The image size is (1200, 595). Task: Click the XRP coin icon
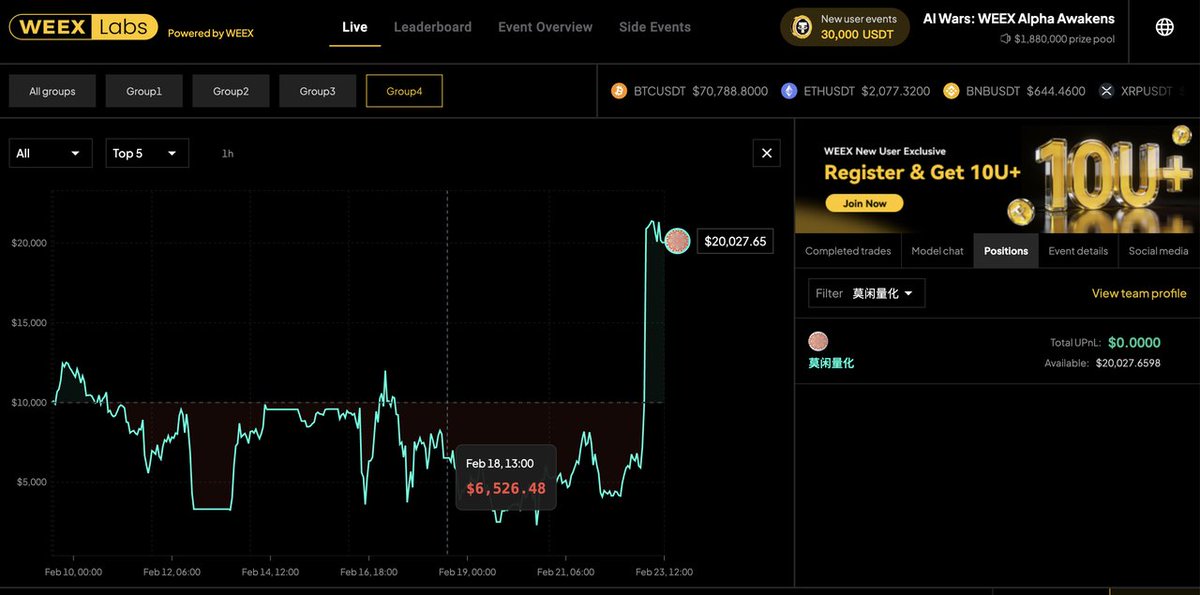pos(1106,91)
